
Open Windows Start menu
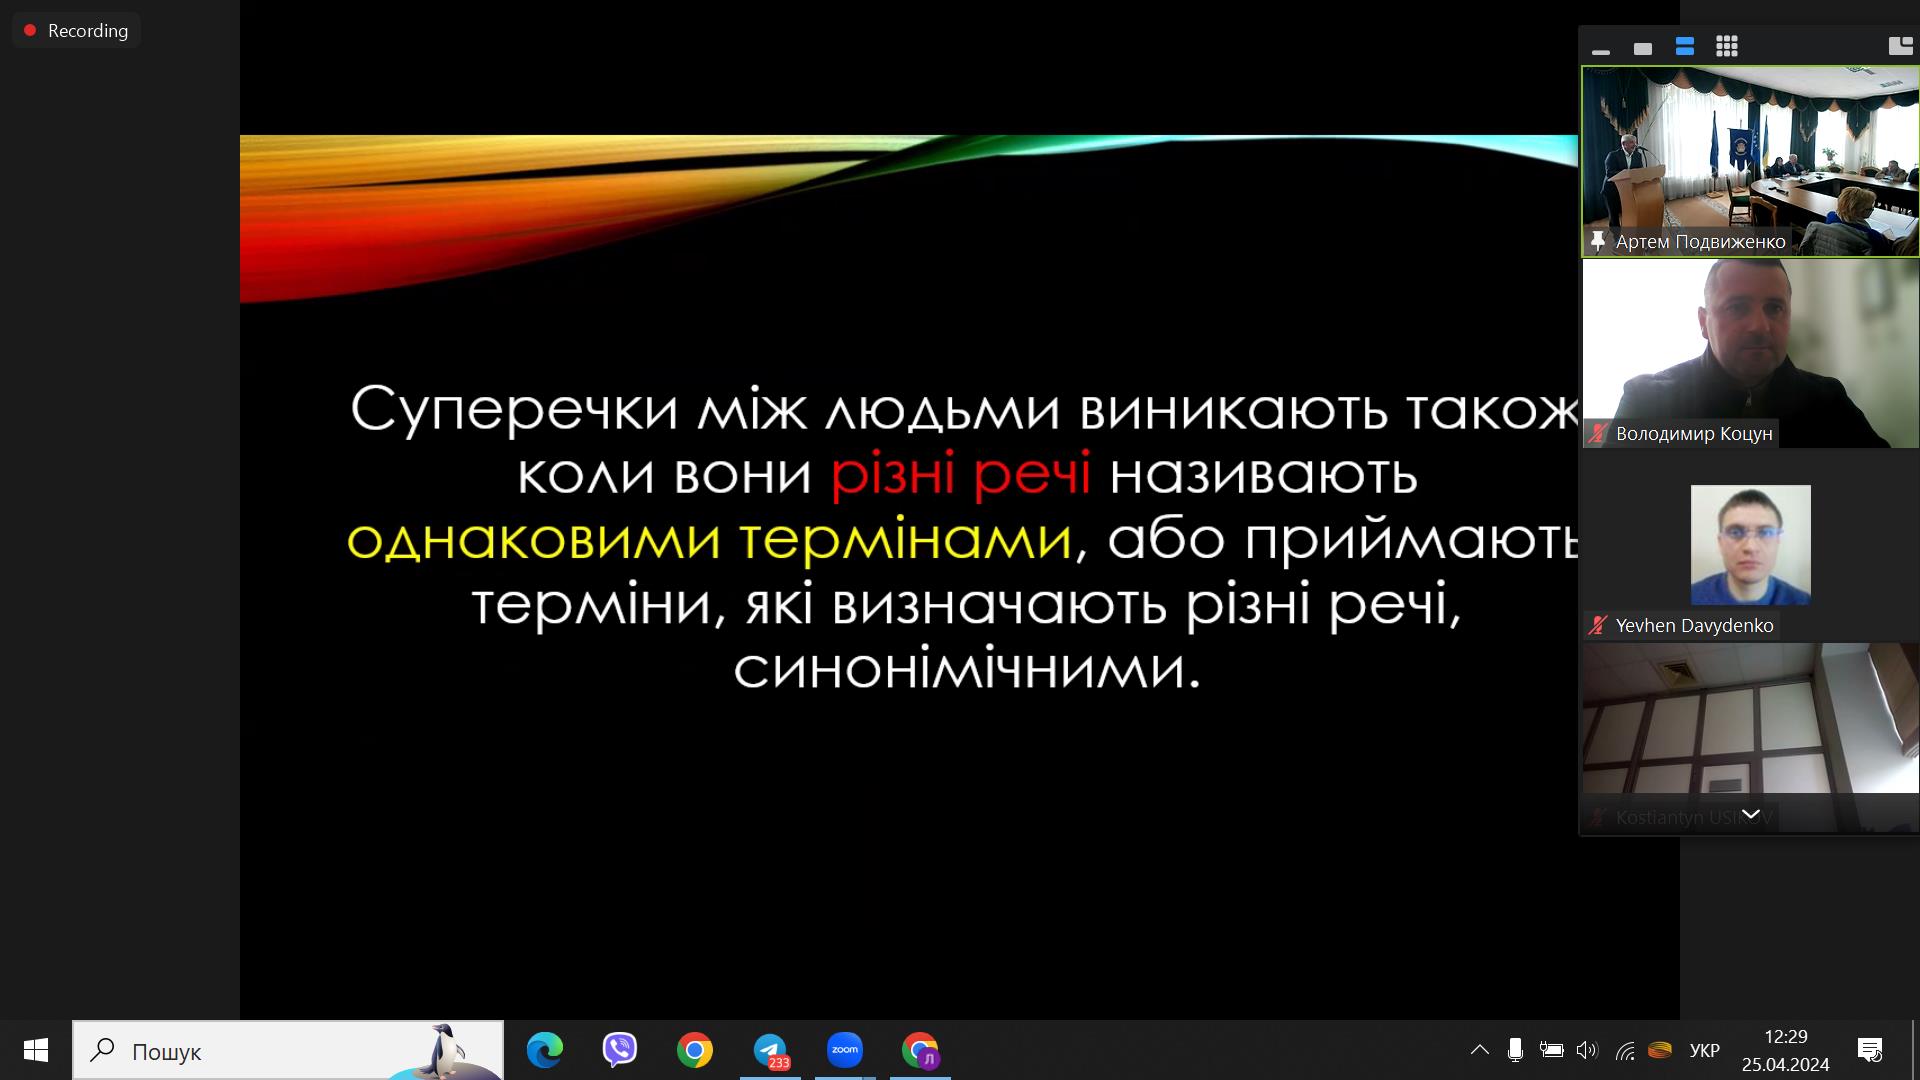[x=36, y=1050]
